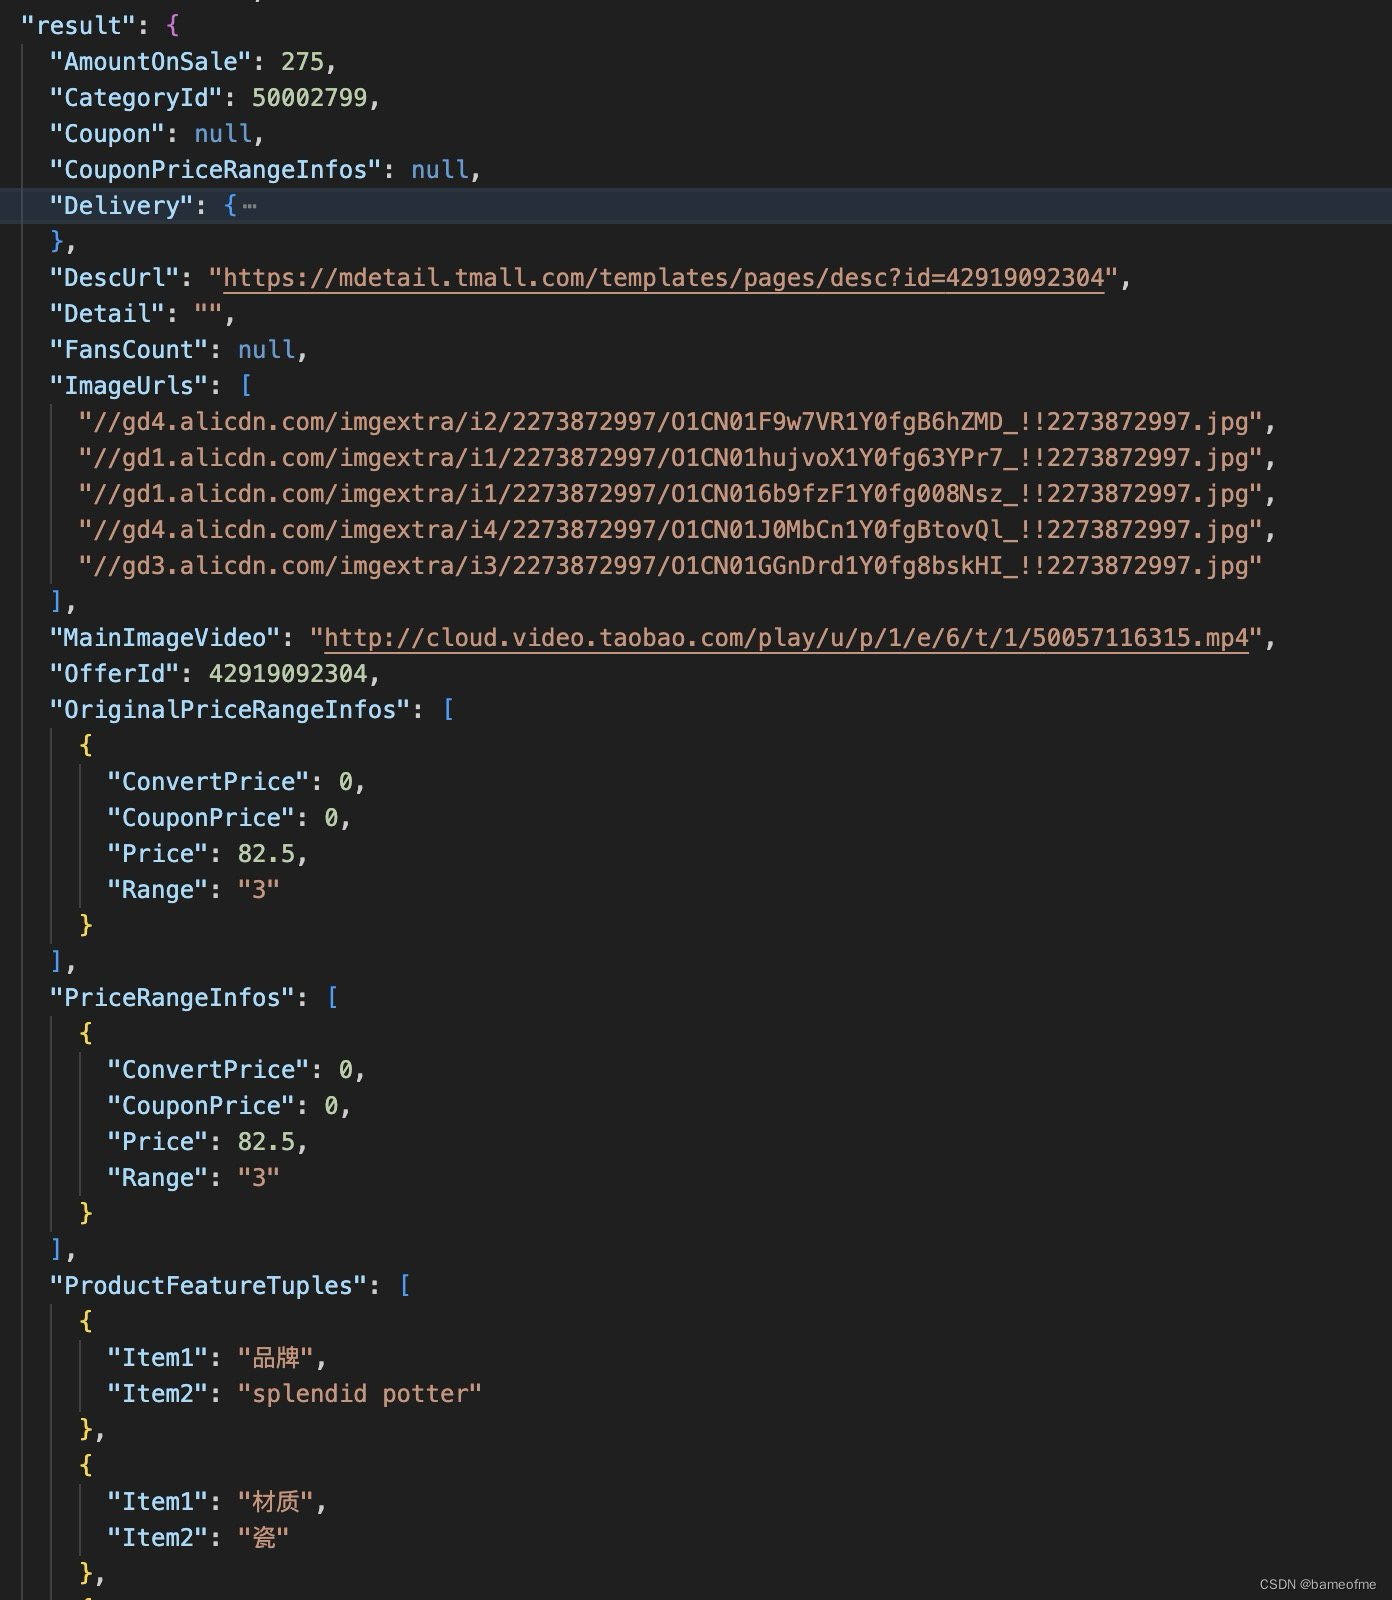The height and width of the screenshot is (1600, 1392).
Task: Click the "DescUrl" key
Action: 114,278
